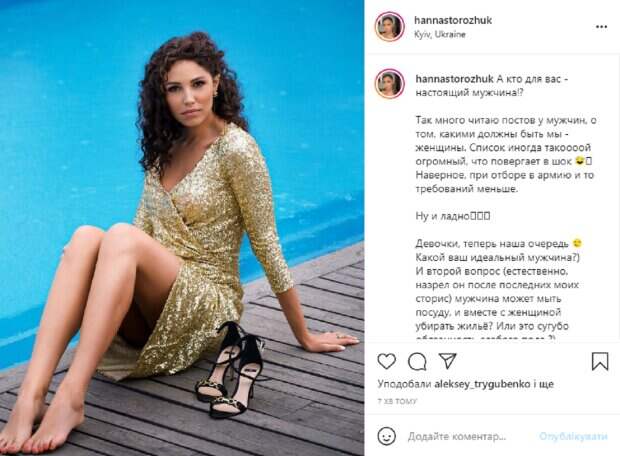Focus the 'Додайте коментар' comment field
The height and width of the screenshot is (456, 620).
[457, 436]
